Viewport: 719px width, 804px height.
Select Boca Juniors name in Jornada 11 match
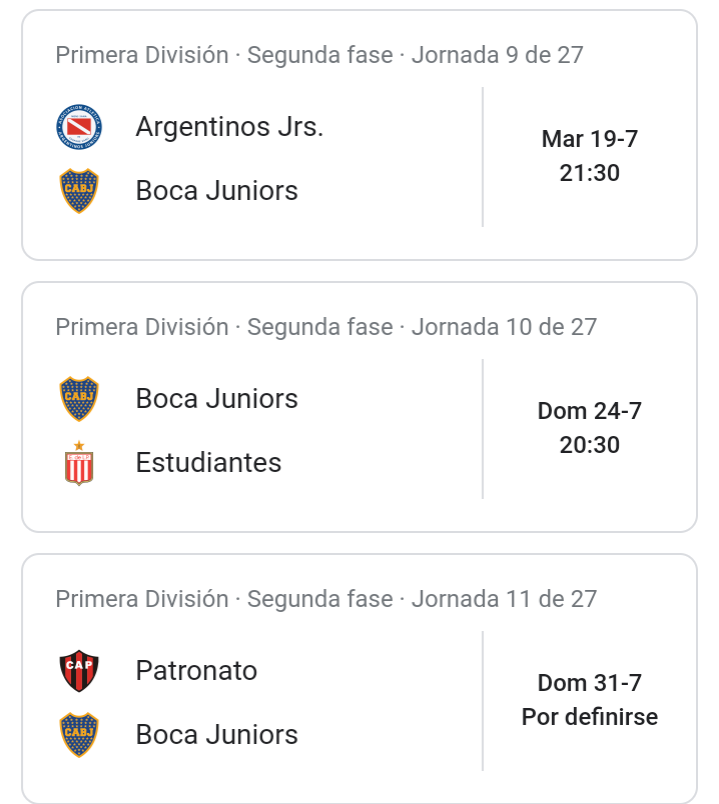pyautogui.click(x=216, y=735)
